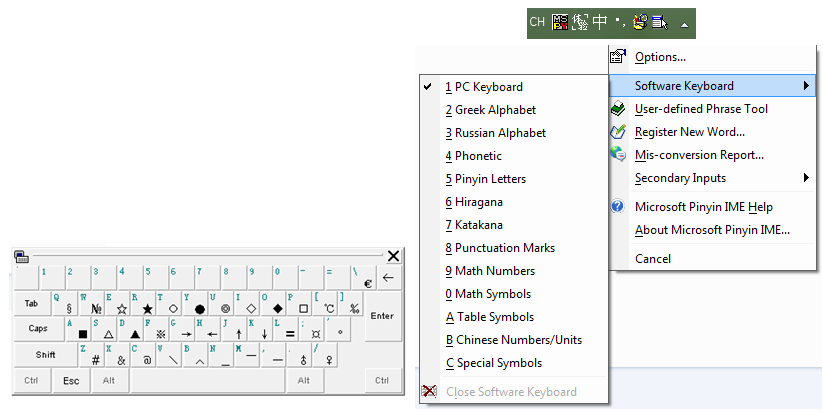This screenshot has height=412, width=823.
Task: Click the soft keyboard title icon
Action: [22, 256]
